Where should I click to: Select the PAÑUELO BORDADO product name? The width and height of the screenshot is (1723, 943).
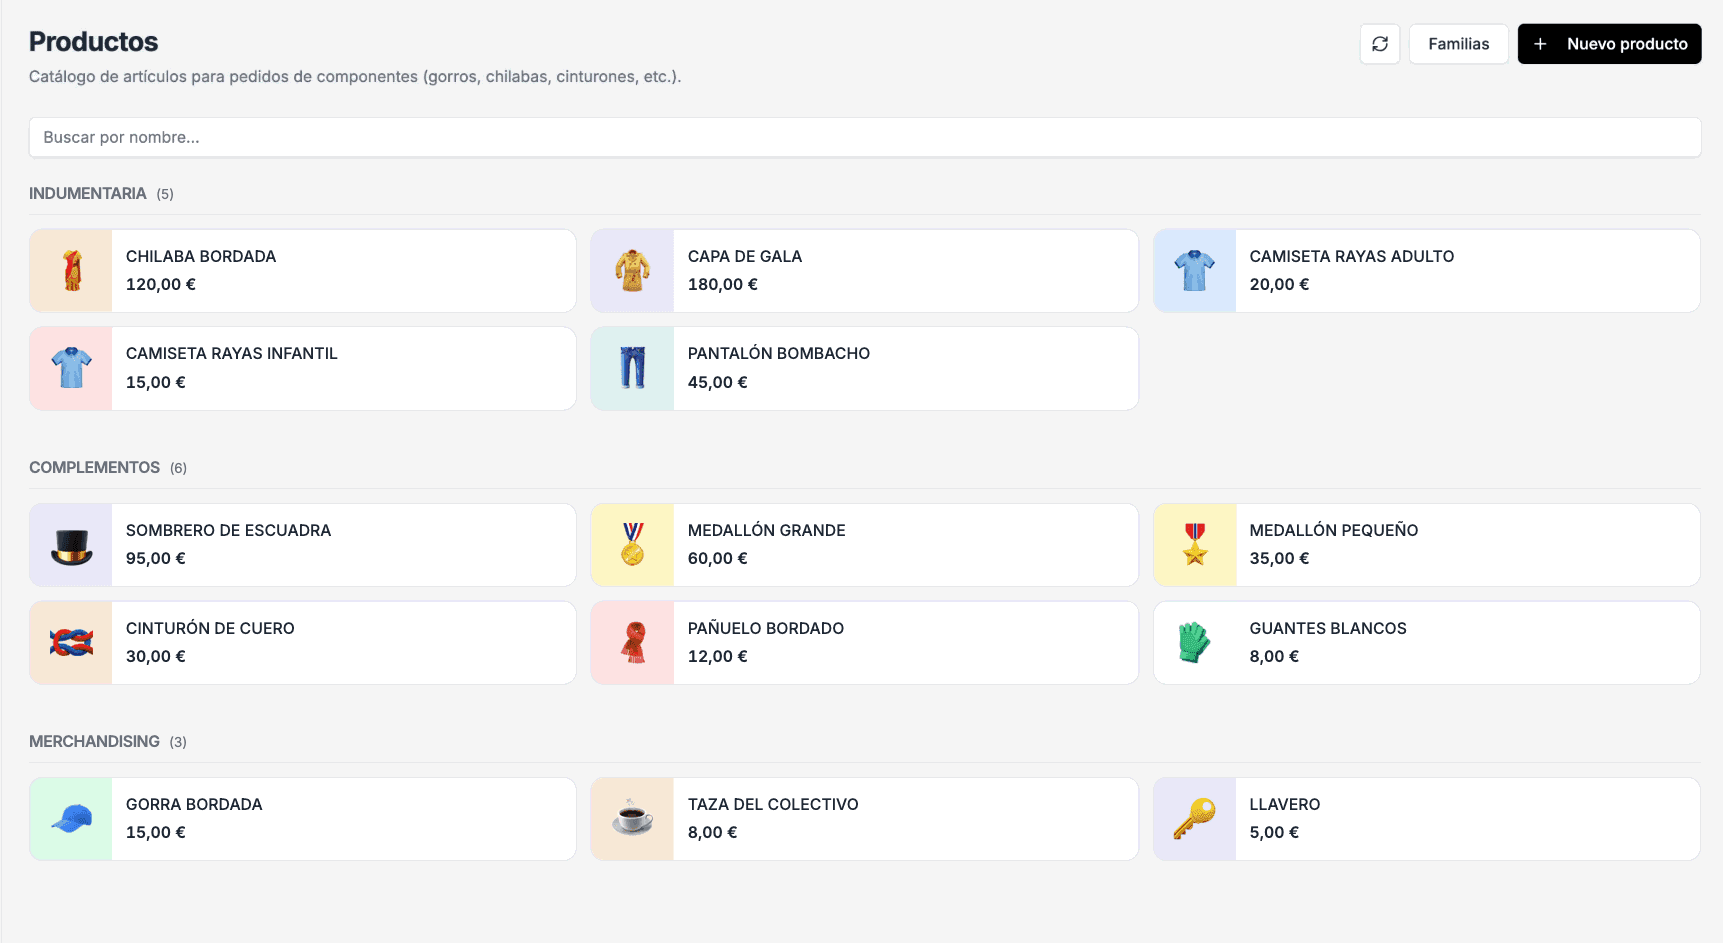pyautogui.click(x=766, y=628)
